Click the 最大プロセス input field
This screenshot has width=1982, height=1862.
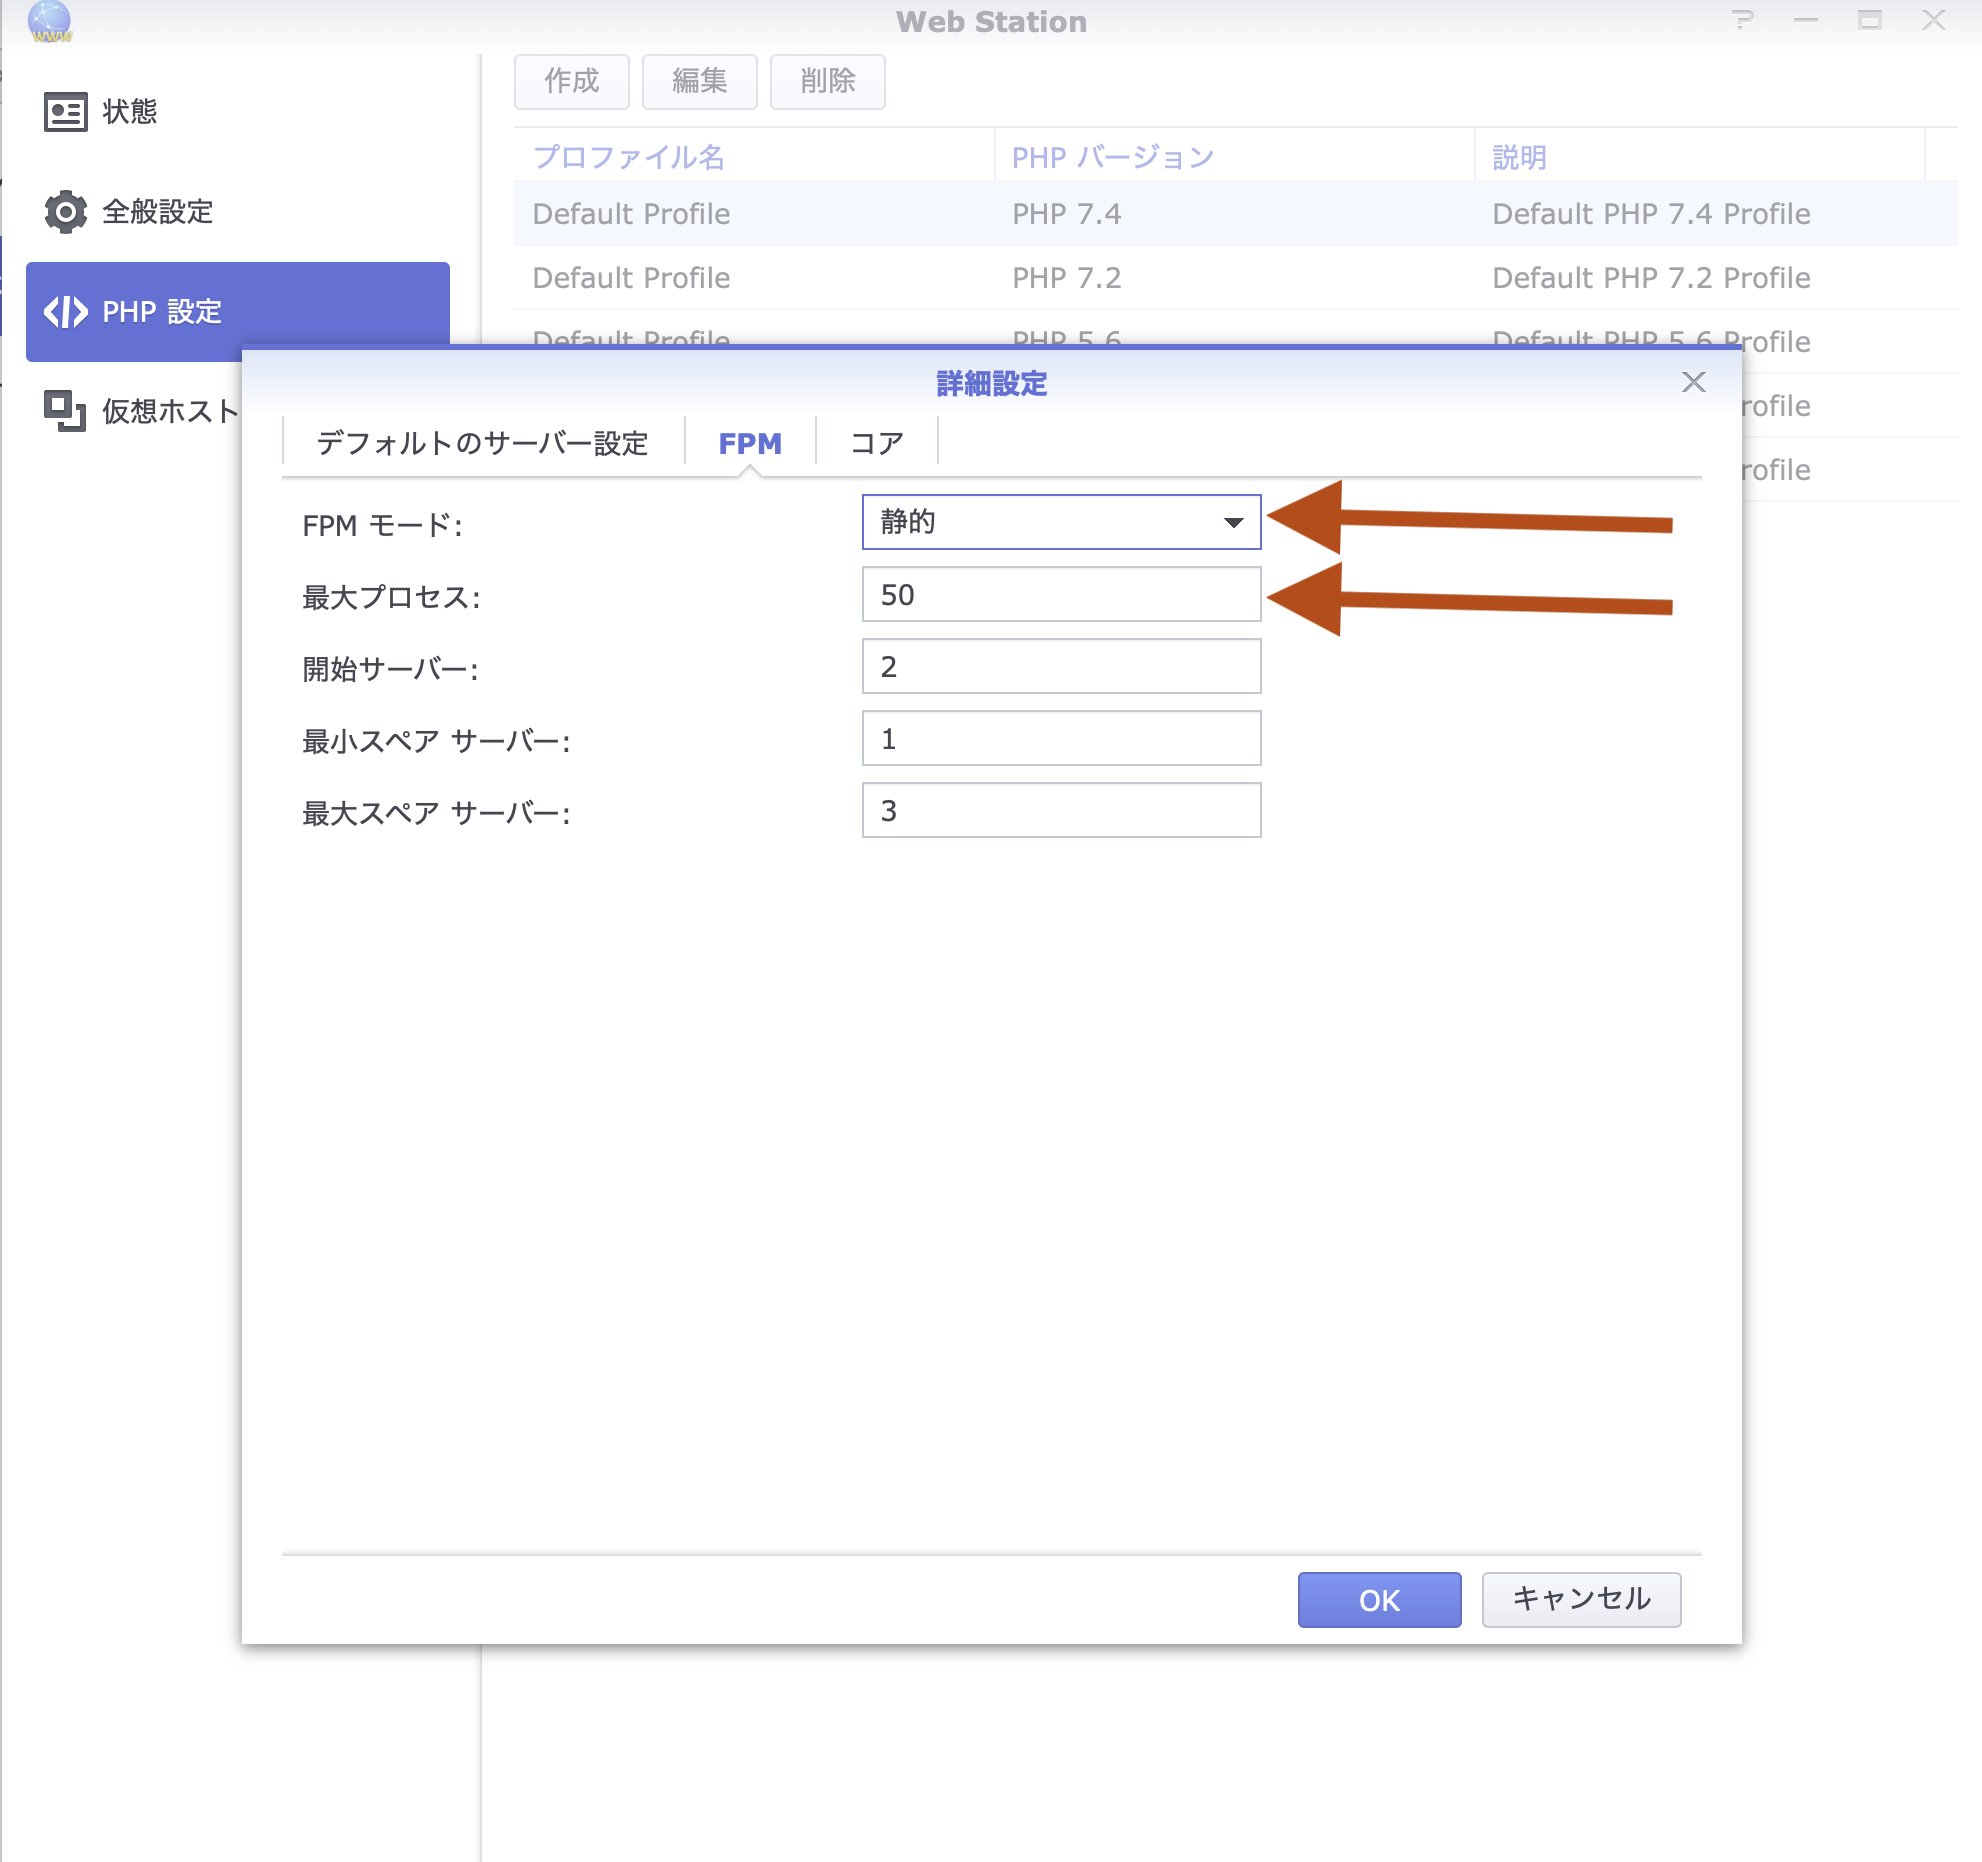click(1060, 595)
